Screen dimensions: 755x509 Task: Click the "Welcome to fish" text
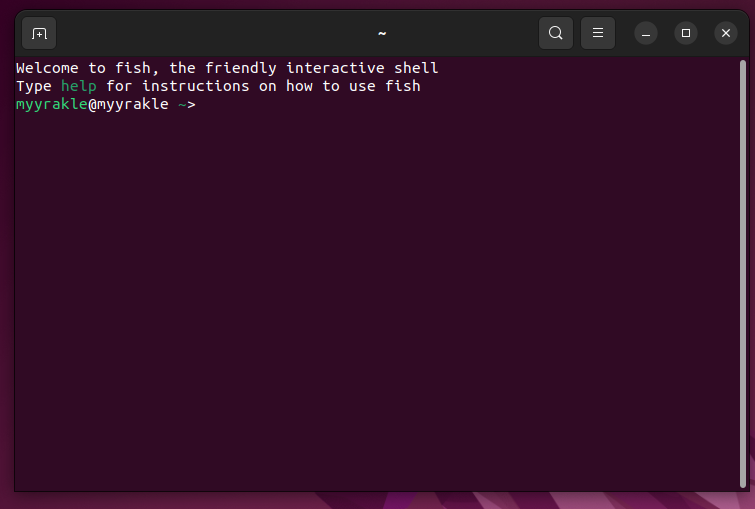coord(78,68)
